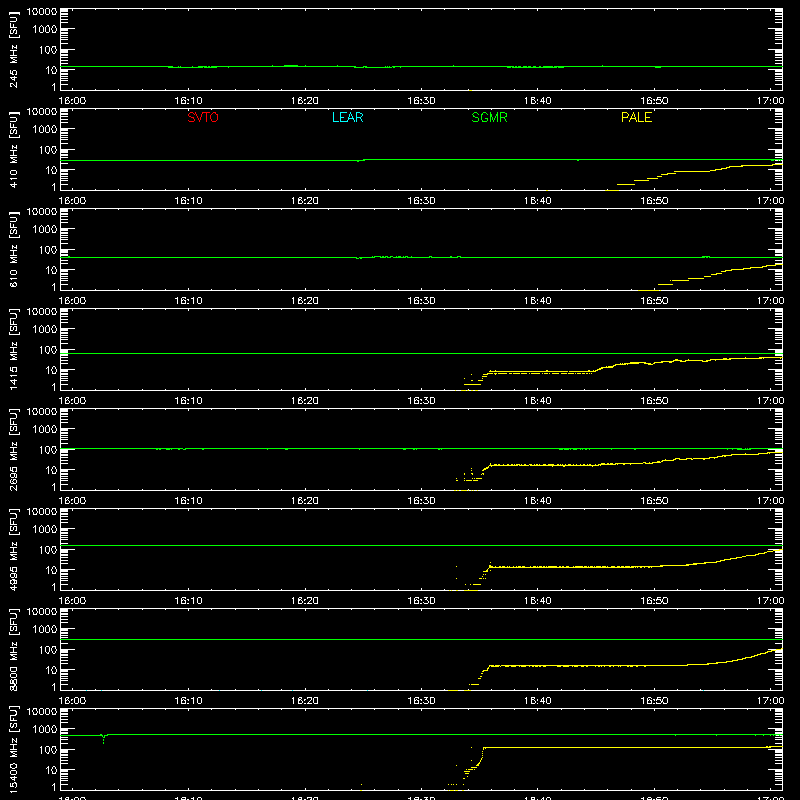The height and width of the screenshot is (800, 800).
Task: Click the green SGMR trace in 4995 MHz panel
Action: click(x=421, y=545)
